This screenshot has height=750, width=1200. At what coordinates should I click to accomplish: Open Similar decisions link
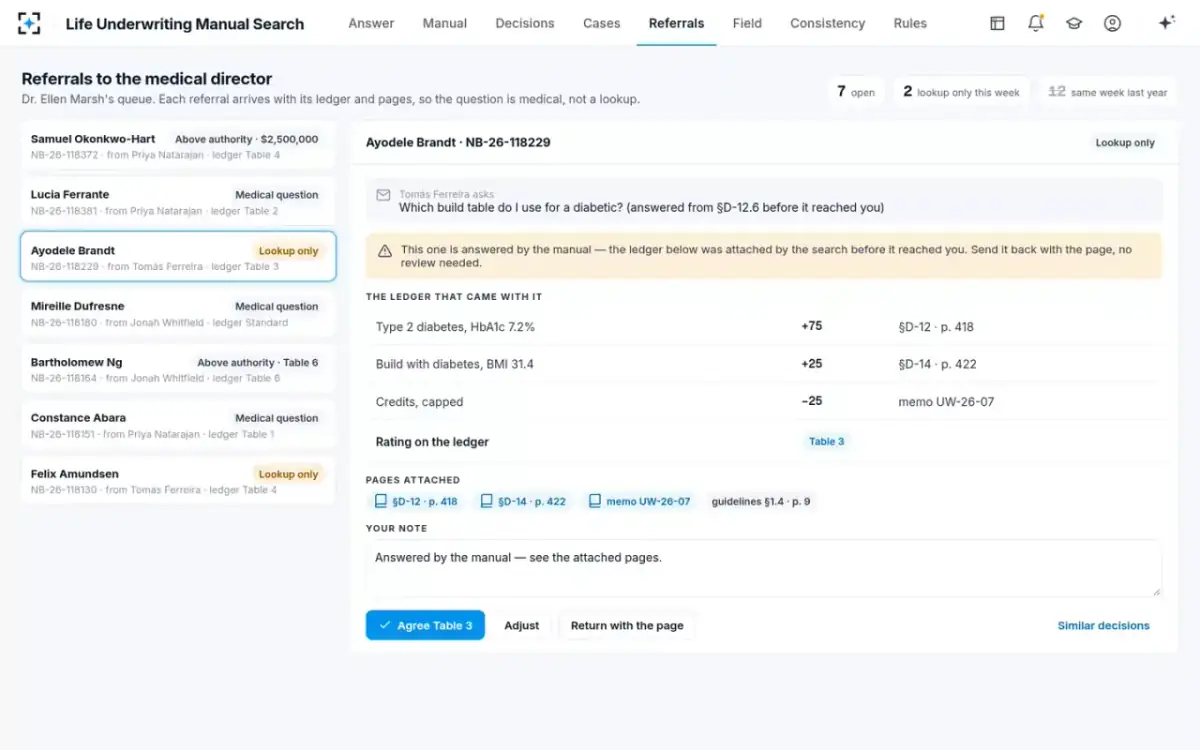(x=1104, y=626)
